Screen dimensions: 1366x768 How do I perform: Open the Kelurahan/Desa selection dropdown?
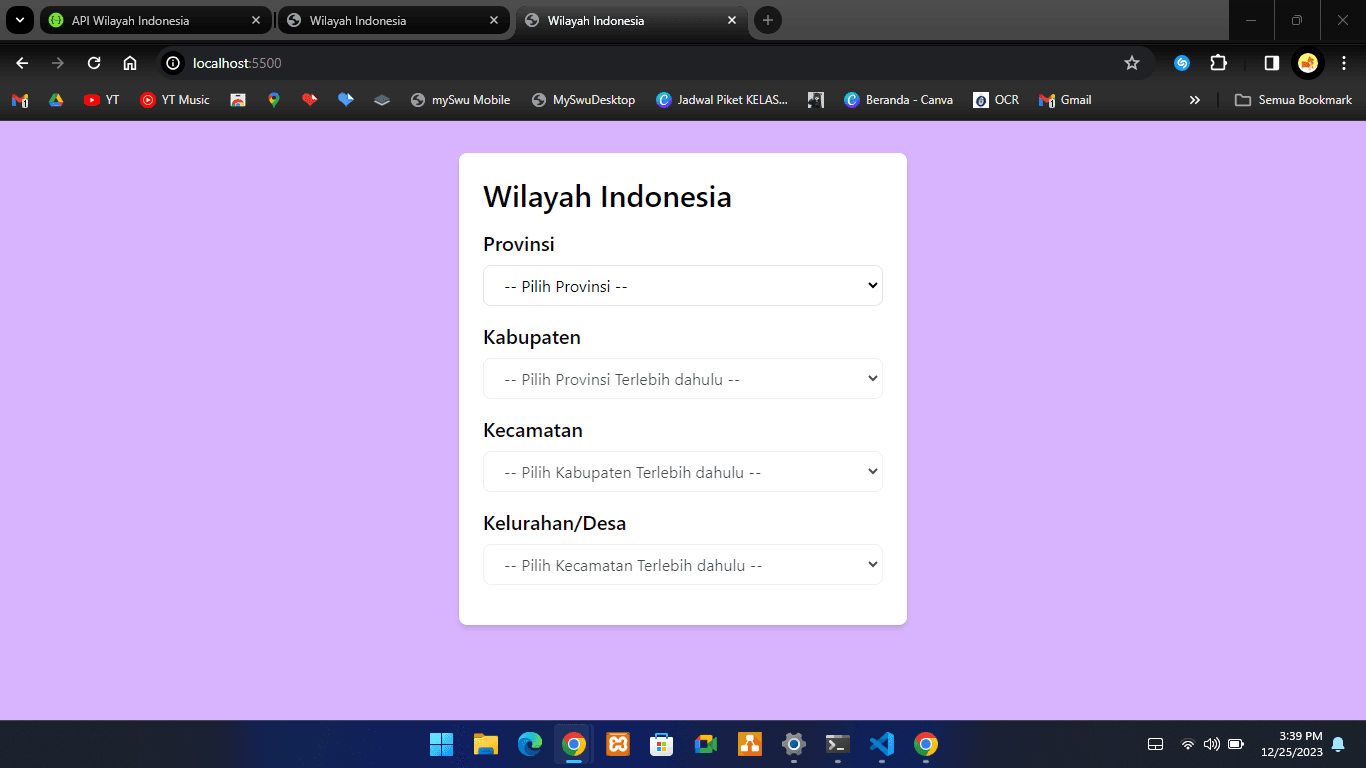click(683, 564)
